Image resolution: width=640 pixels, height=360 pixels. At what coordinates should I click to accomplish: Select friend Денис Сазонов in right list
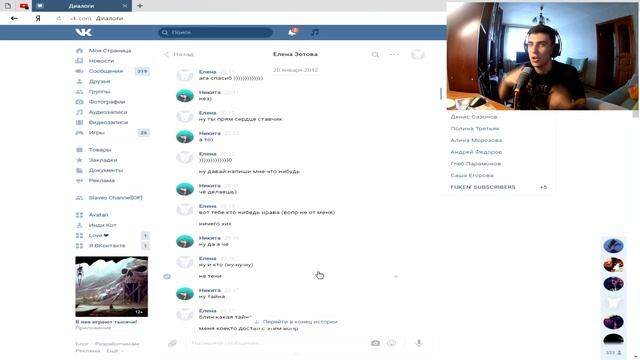point(474,117)
